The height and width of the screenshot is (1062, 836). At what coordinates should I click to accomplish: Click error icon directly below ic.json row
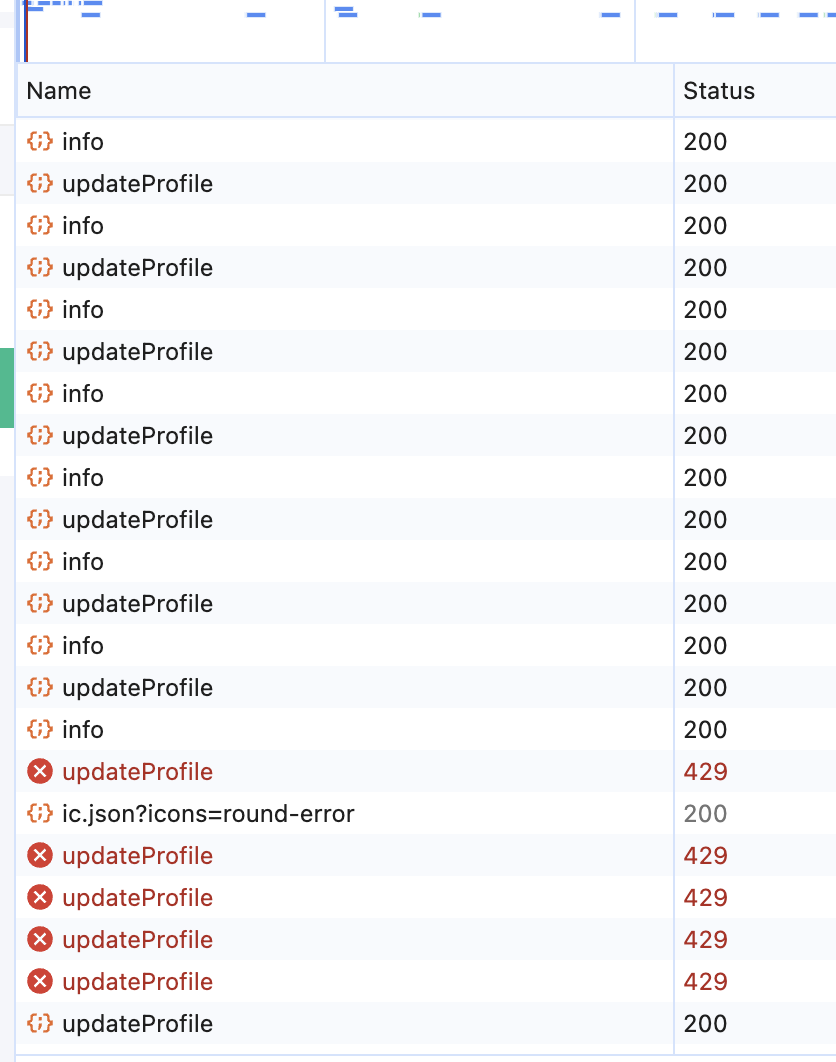[39, 856]
